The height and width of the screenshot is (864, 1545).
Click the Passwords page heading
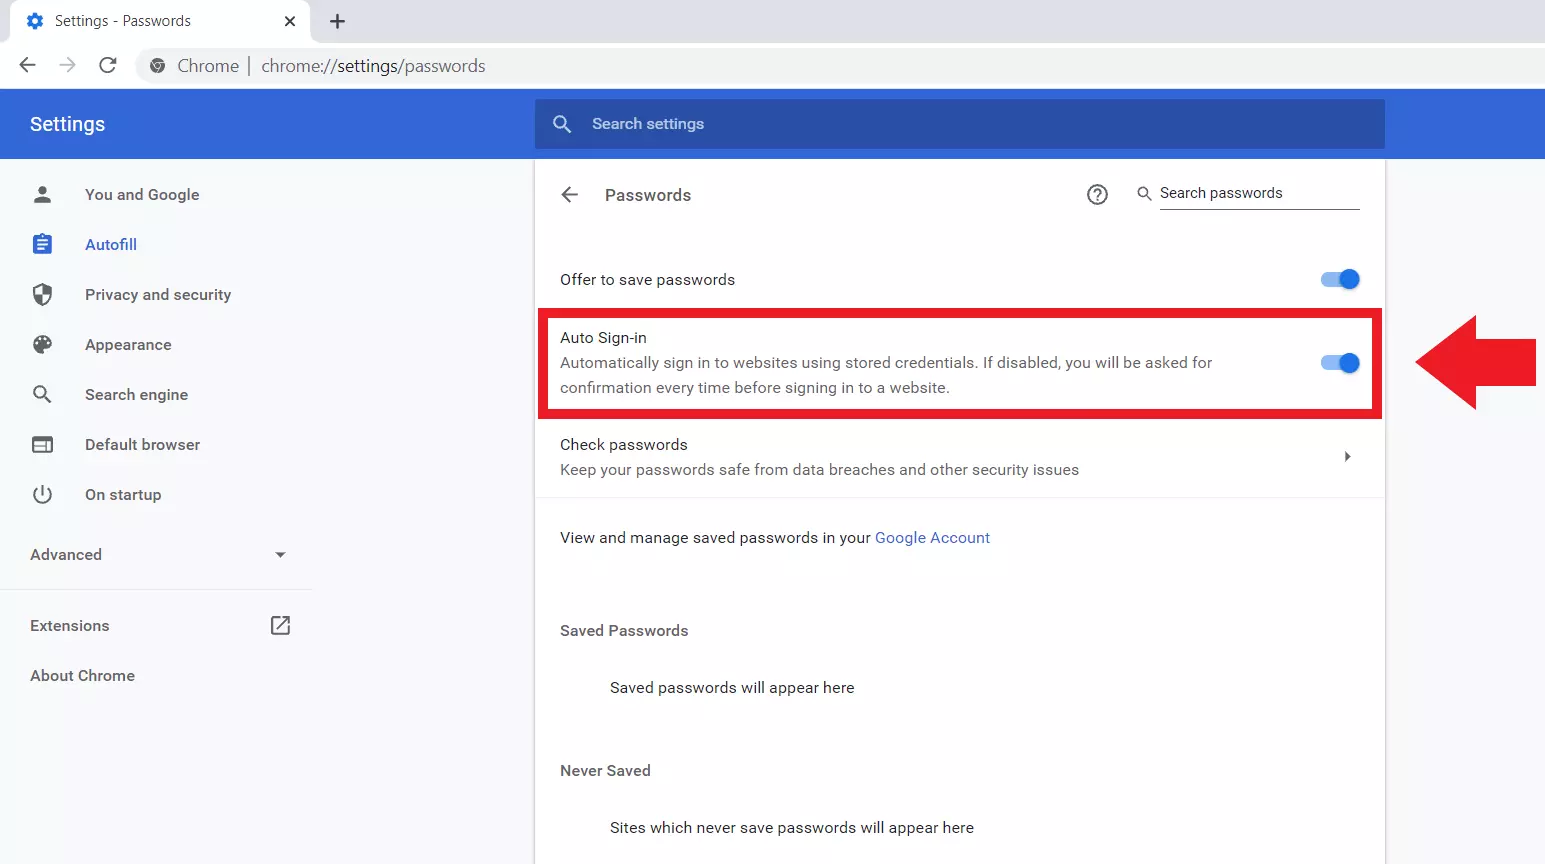click(x=648, y=195)
